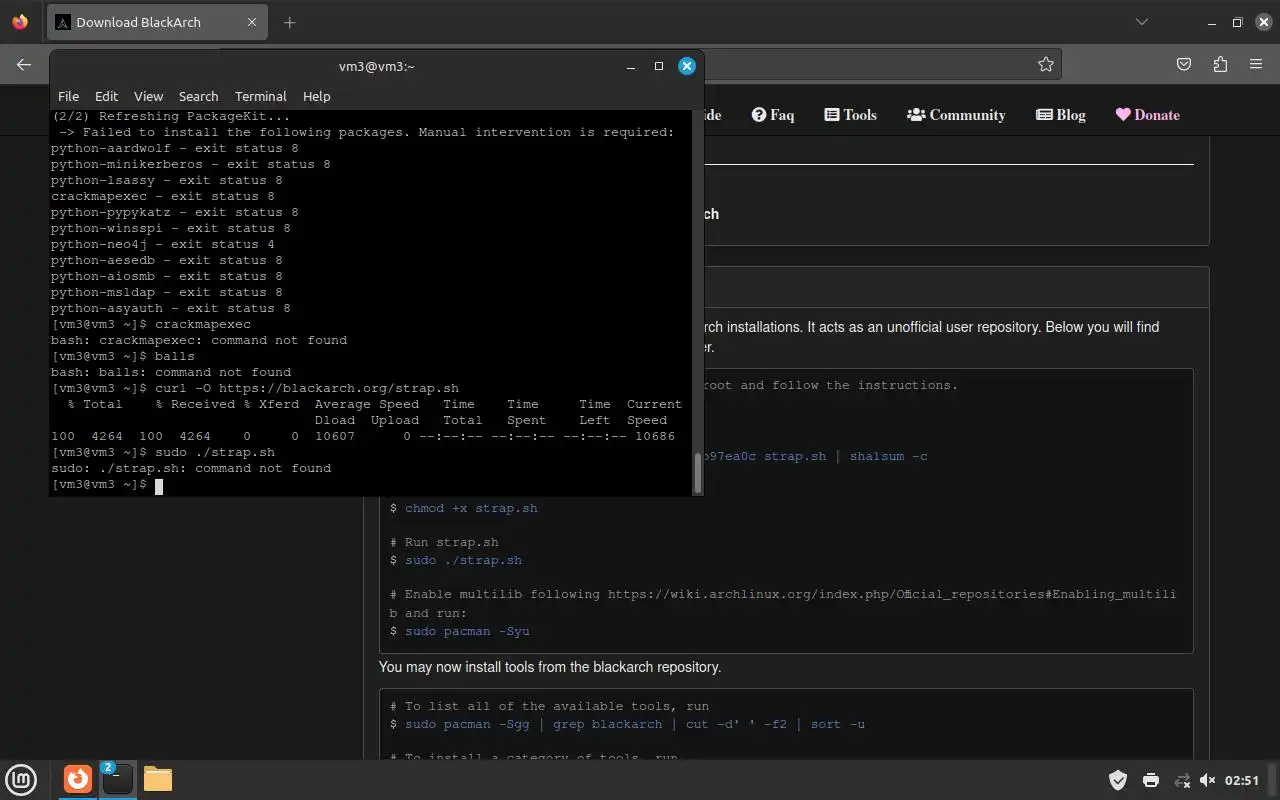Bookmark this page with star icon
The height and width of the screenshot is (800, 1280).
(x=1046, y=64)
